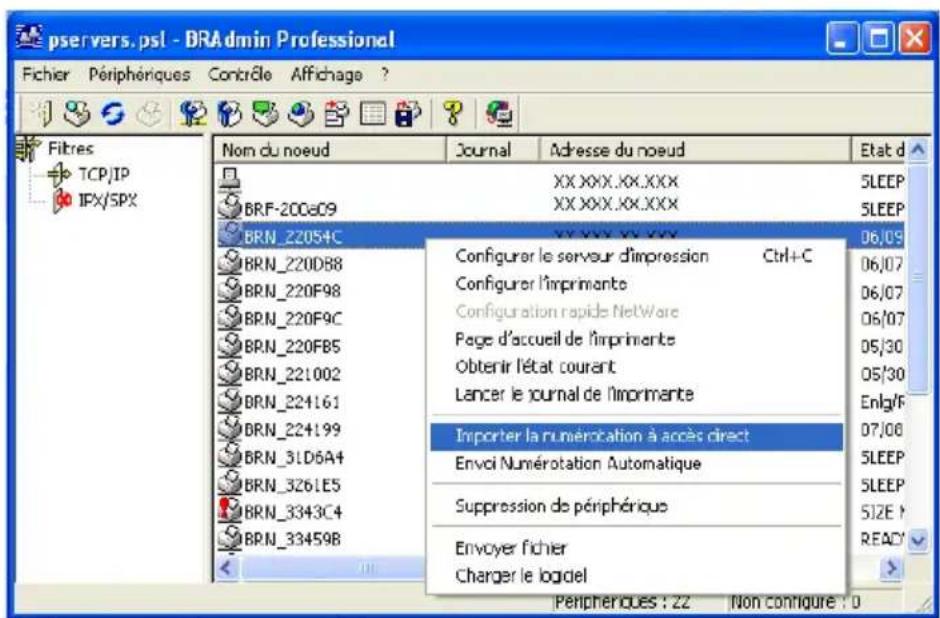Click the list with red arrows icon
Image resolution: width=940 pixels, height=618 pixels.
pyautogui.click(x=335, y=113)
